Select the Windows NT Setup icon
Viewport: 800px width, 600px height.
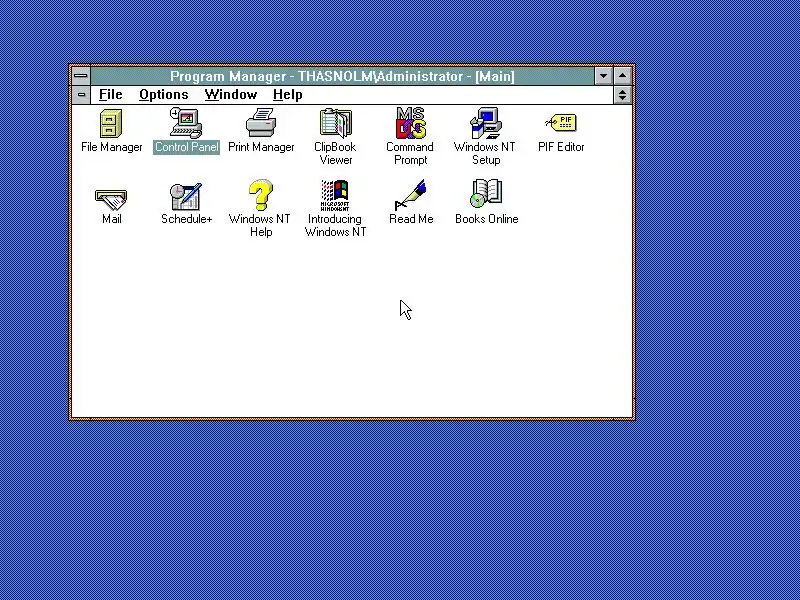click(485, 123)
